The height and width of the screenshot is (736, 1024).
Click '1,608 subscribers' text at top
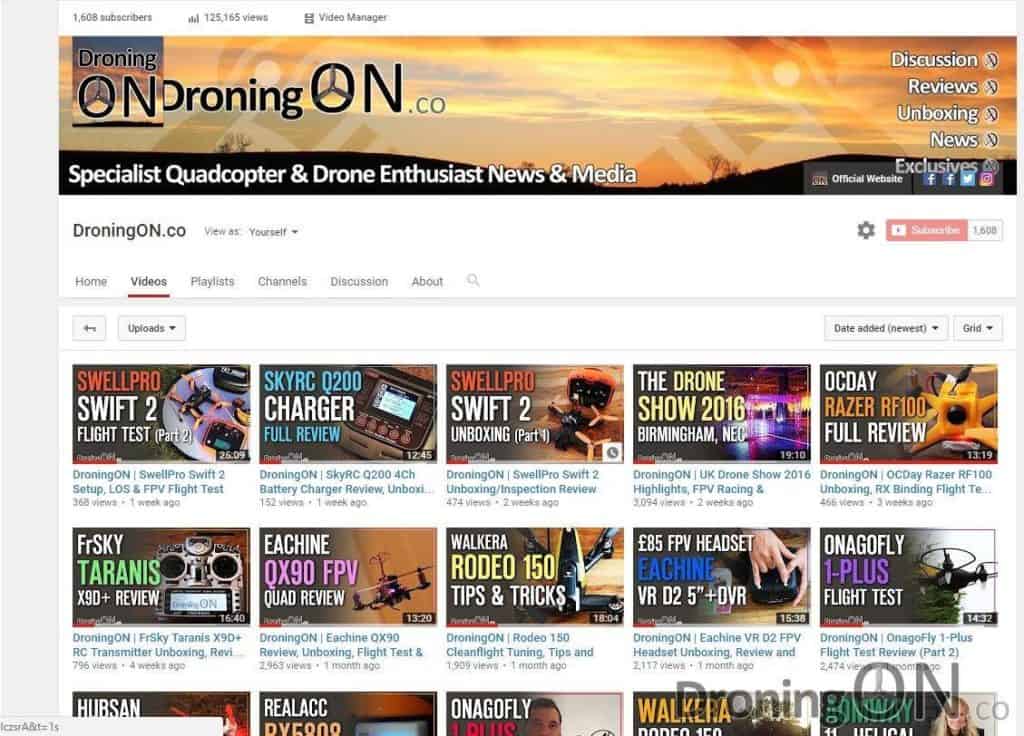[x=112, y=18]
